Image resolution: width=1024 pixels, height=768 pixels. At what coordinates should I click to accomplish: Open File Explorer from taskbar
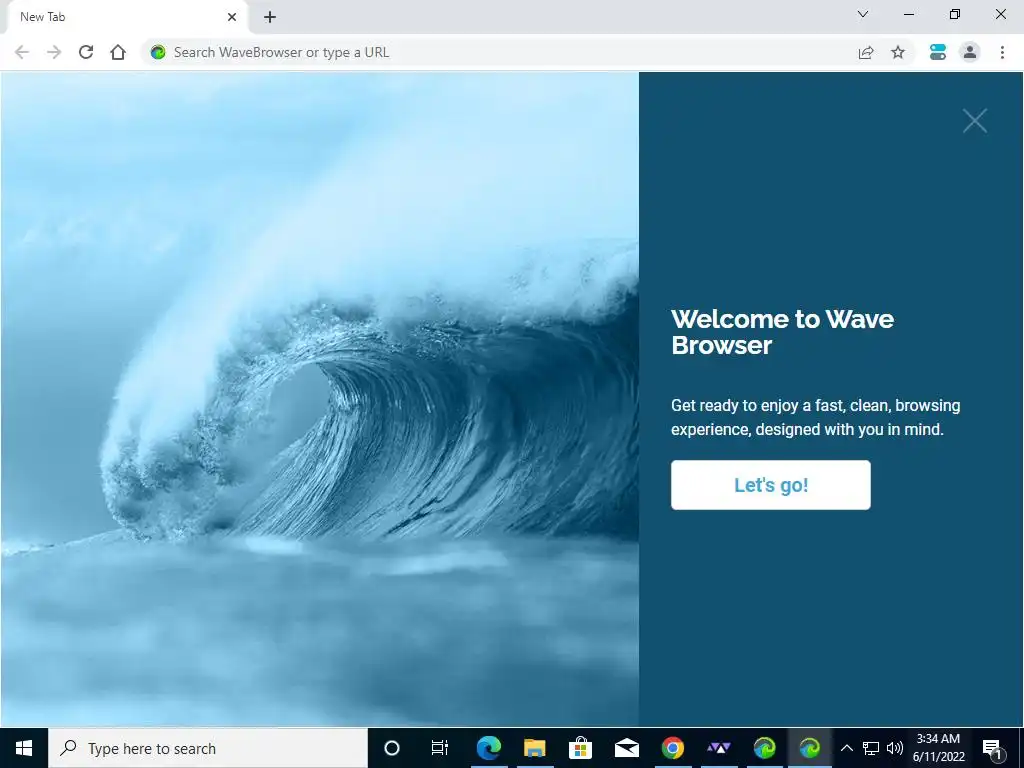click(x=534, y=748)
